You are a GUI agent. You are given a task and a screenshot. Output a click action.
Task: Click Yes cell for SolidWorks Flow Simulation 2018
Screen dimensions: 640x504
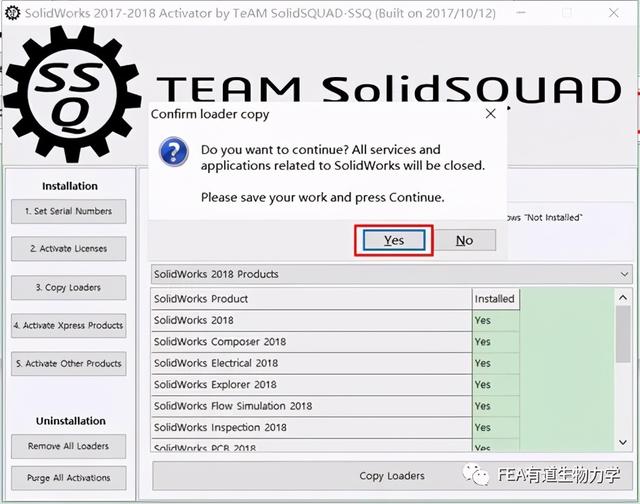tap(496, 406)
